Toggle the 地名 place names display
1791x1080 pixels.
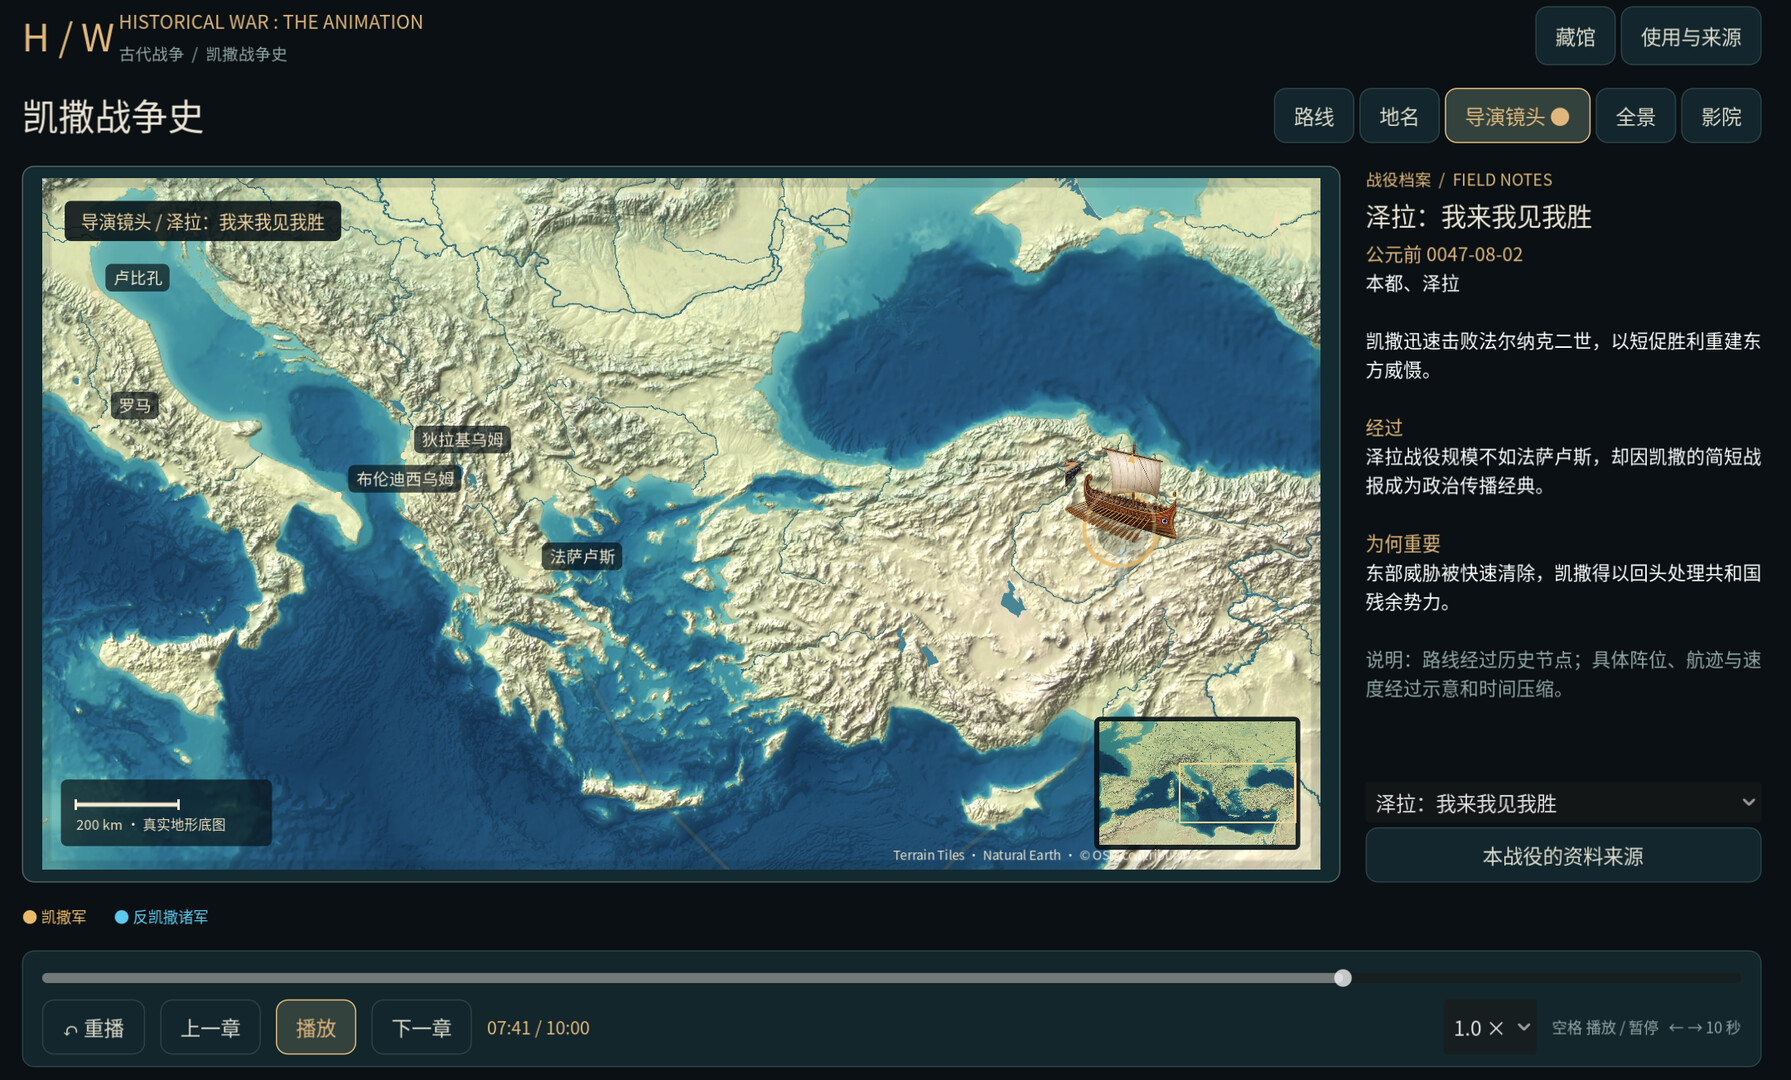tap(1399, 116)
